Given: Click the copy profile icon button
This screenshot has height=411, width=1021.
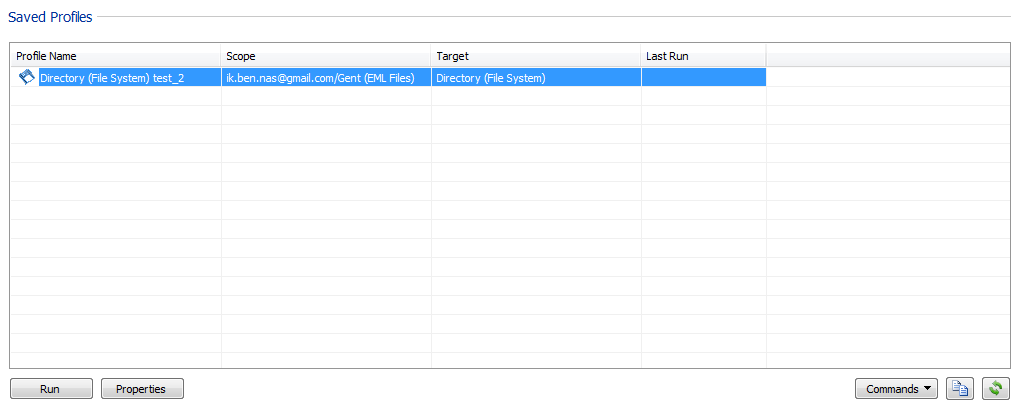Looking at the screenshot, I should point(959,389).
